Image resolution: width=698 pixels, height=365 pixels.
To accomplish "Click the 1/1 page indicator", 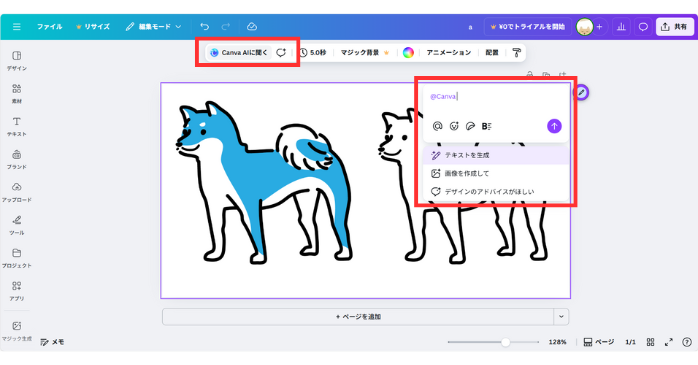I will [x=630, y=342].
